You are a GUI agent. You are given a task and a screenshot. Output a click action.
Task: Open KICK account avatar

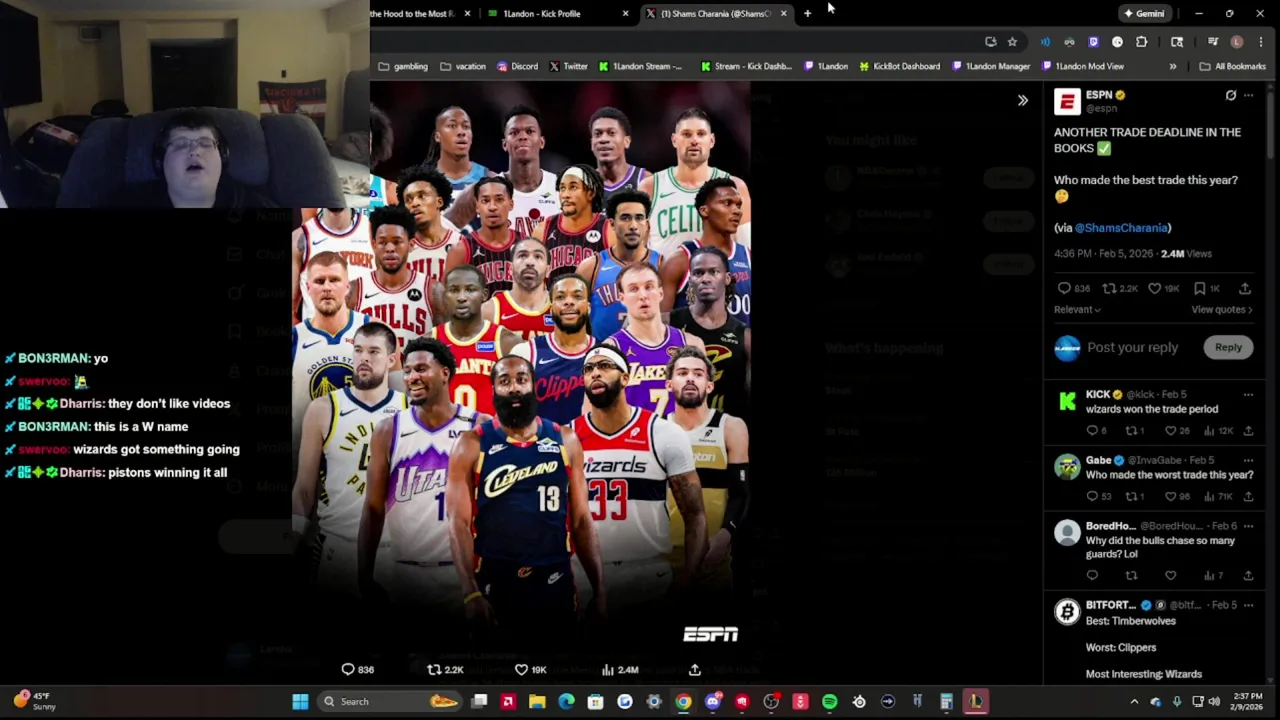coord(1067,401)
